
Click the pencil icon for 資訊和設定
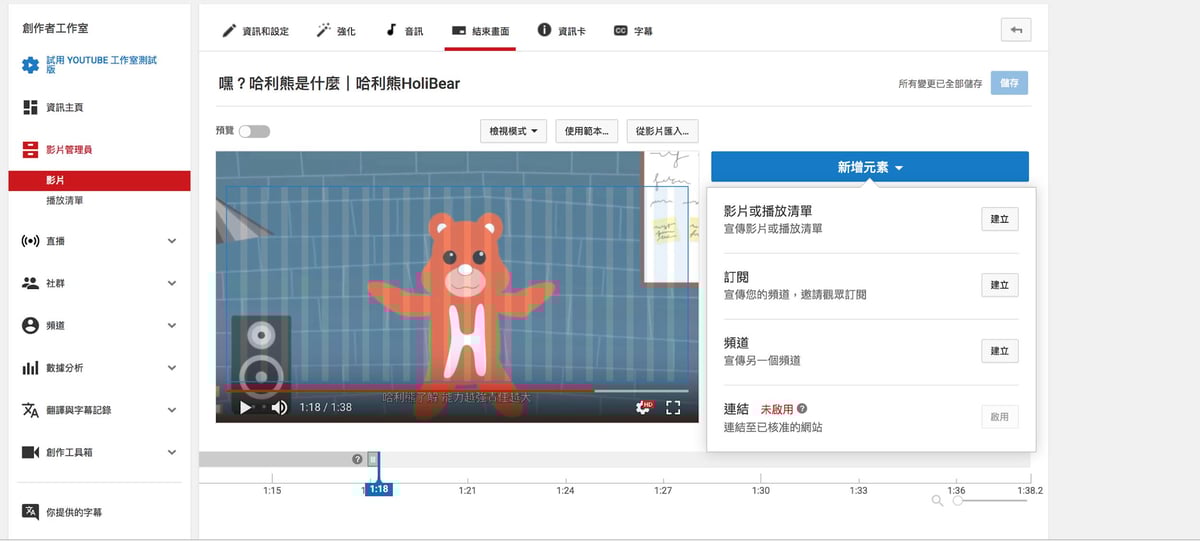[229, 30]
